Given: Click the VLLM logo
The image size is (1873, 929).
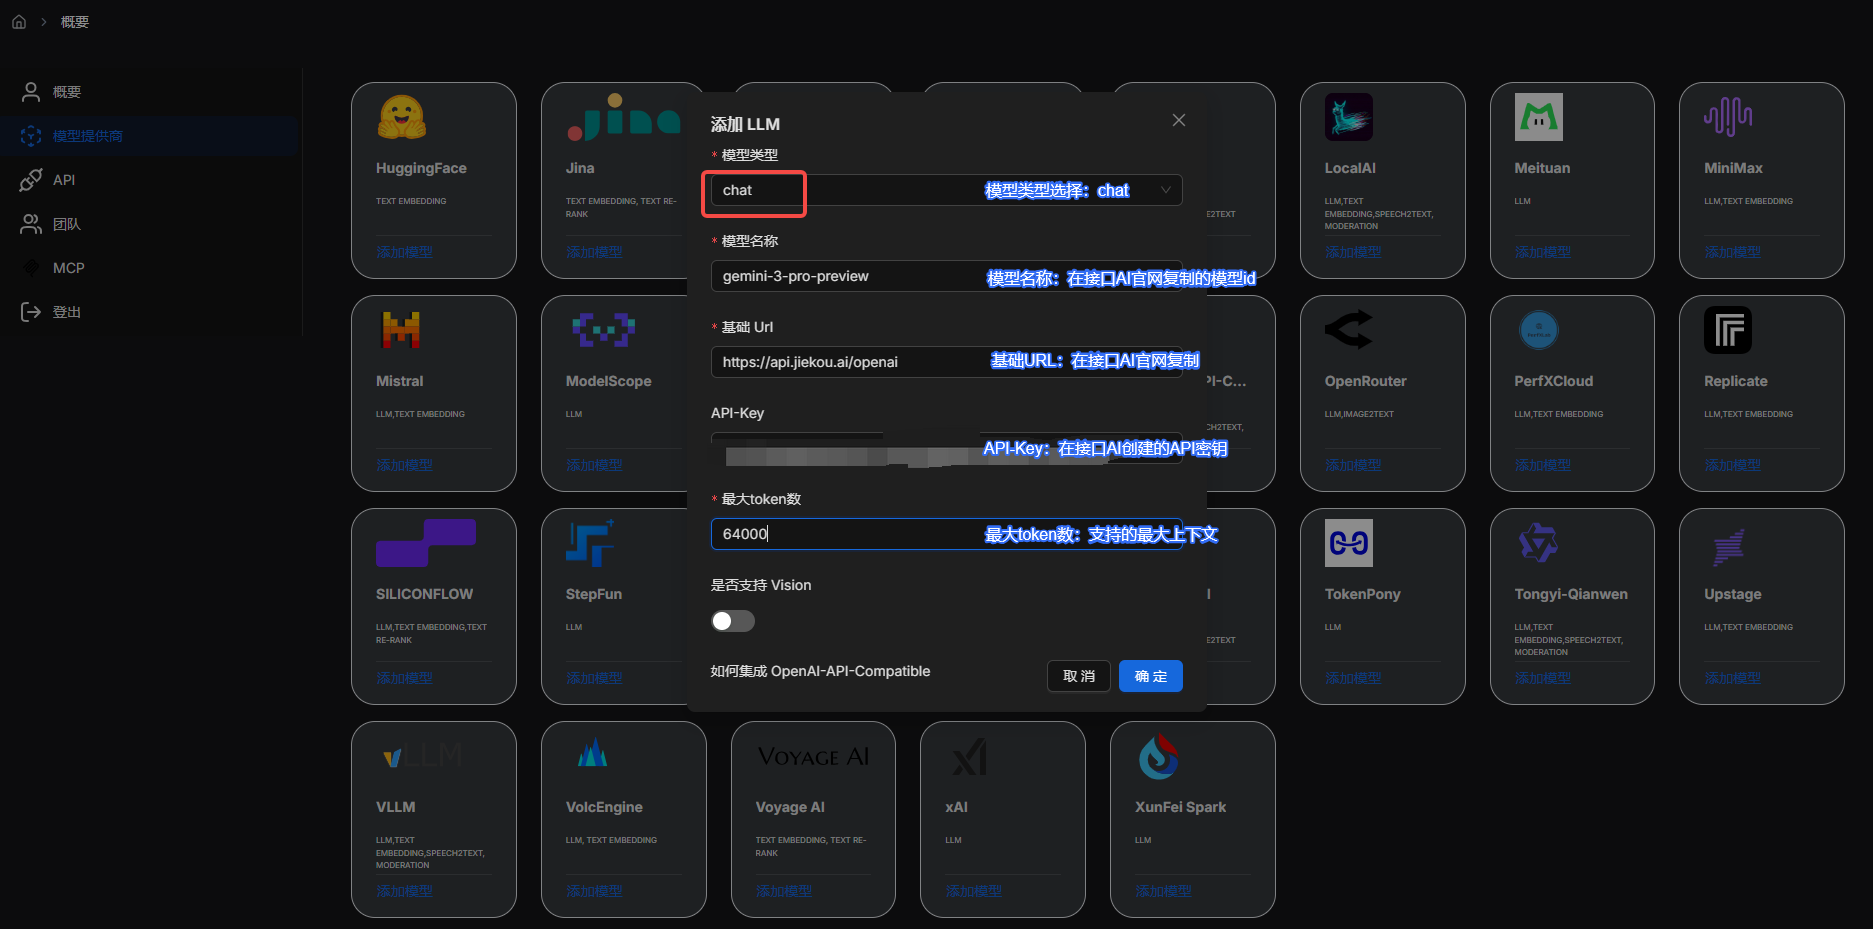Looking at the screenshot, I should pos(422,755).
